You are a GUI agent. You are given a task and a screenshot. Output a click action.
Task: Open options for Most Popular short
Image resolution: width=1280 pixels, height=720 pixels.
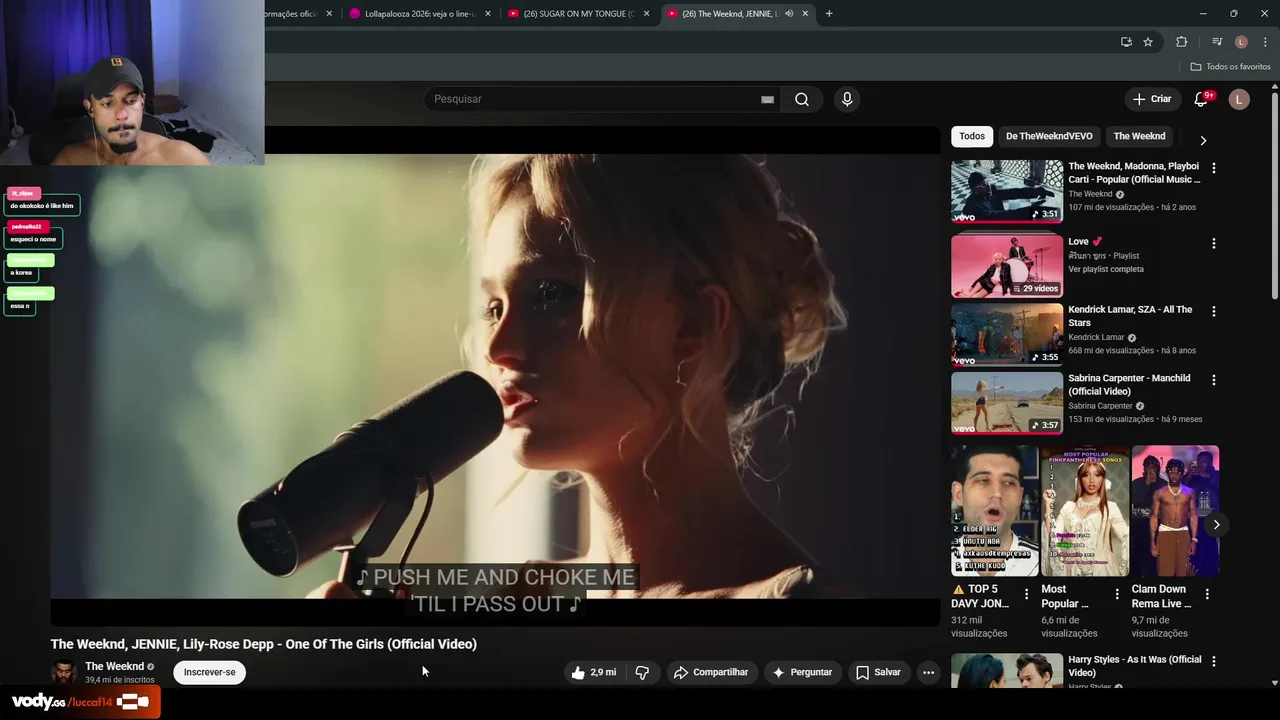point(1117,594)
